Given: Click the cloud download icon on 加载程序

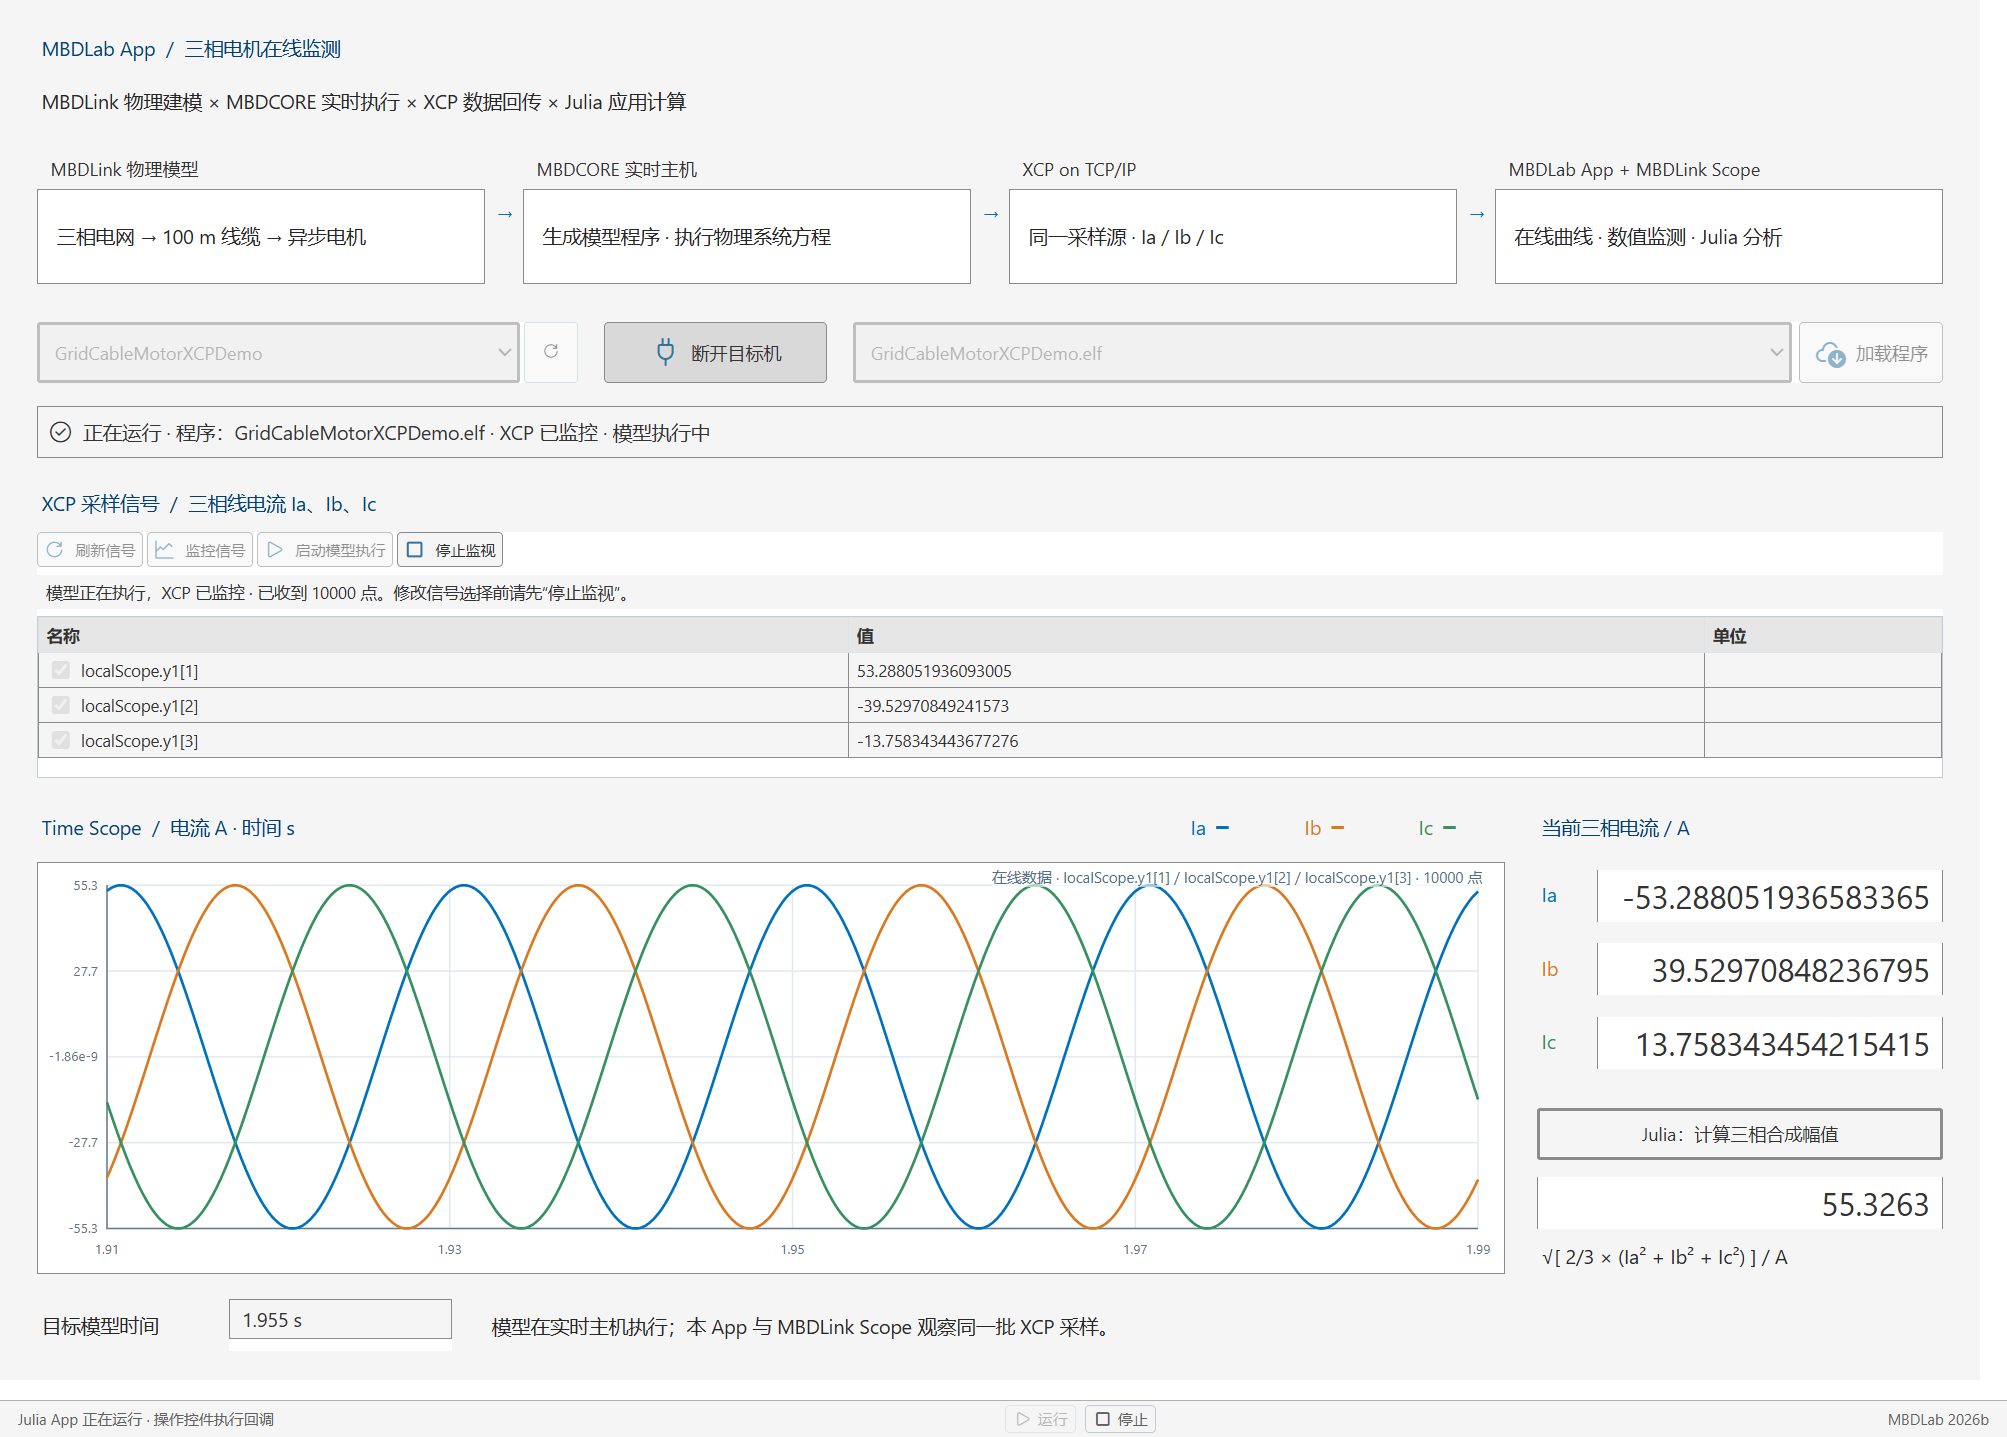Looking at the screenshot, I should pos(1830,354).
